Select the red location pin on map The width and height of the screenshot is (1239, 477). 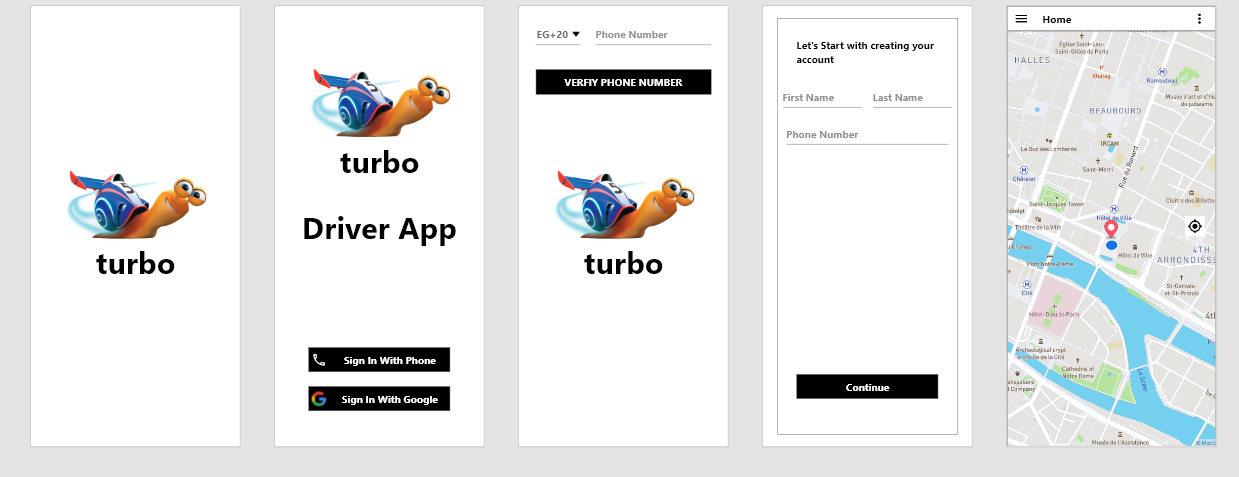(x=1111, y=231)
